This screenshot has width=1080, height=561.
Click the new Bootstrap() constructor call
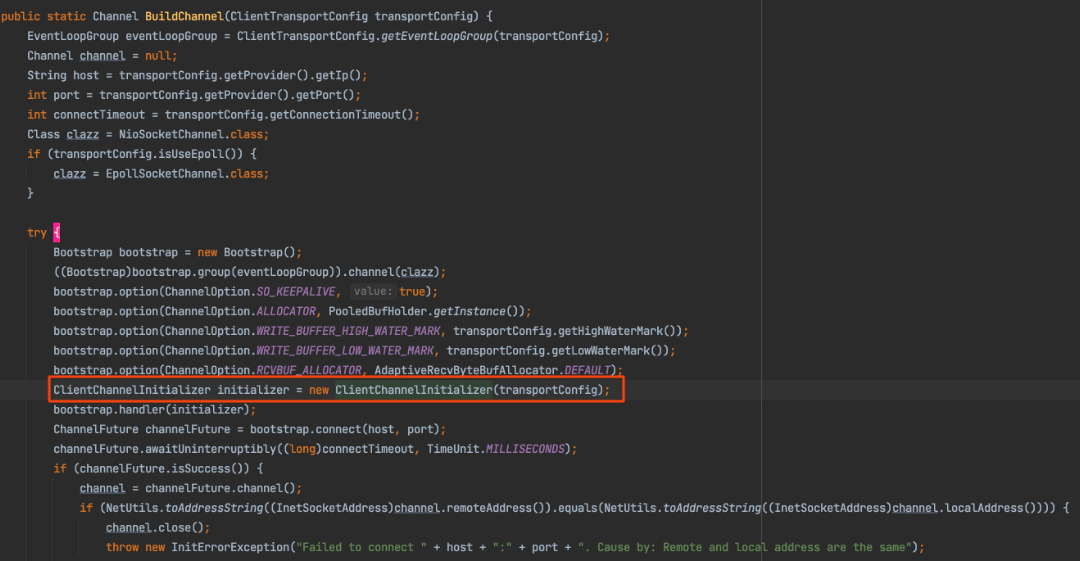coord(249,252)
